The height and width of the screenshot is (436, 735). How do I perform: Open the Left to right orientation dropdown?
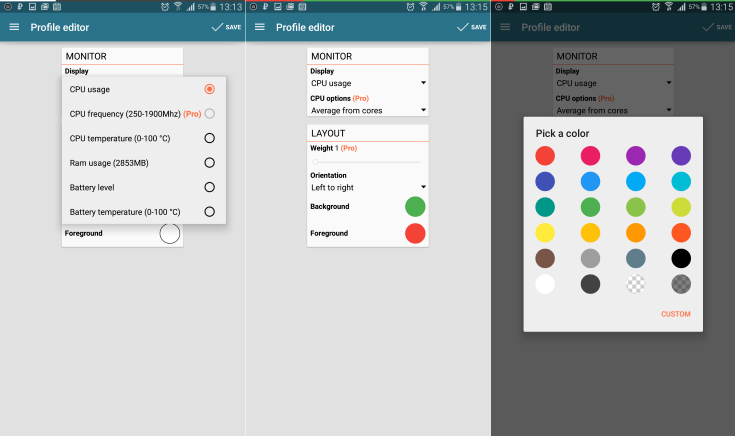[368, 188]
